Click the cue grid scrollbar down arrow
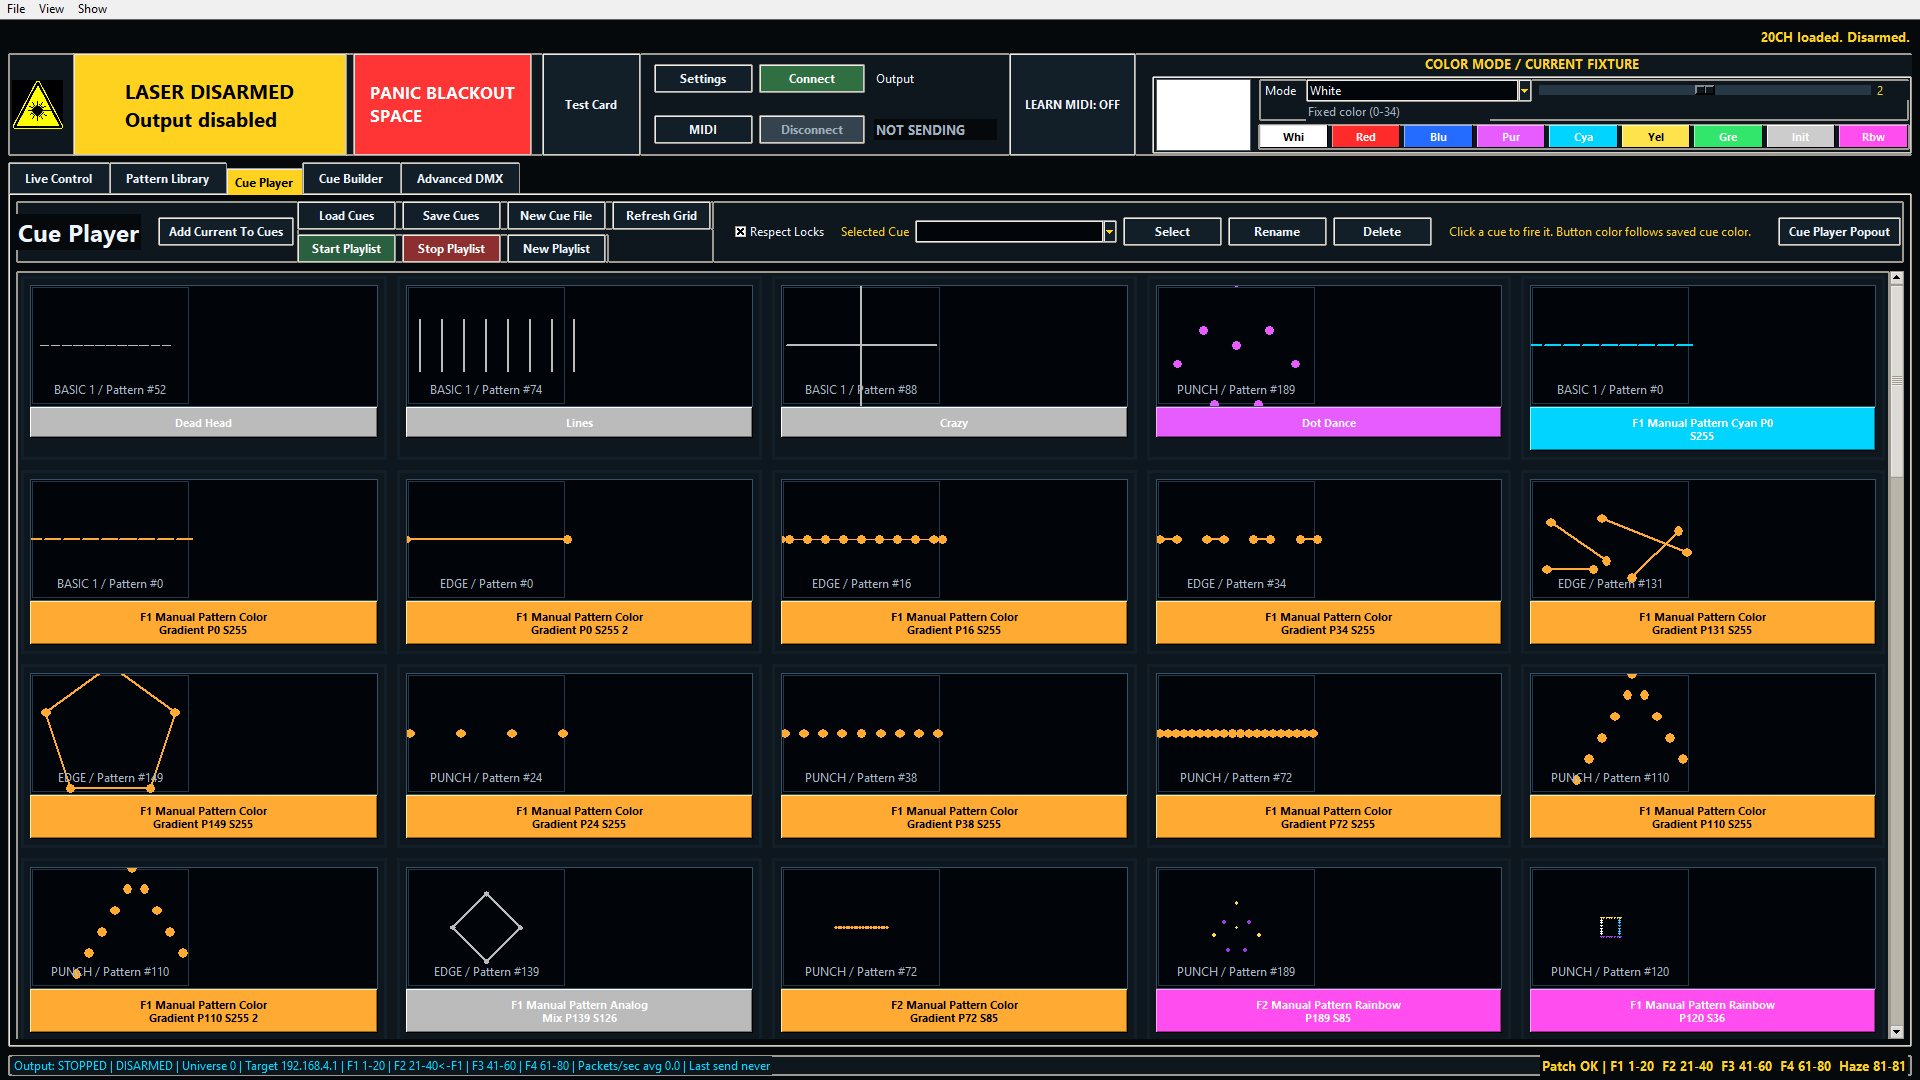Image resolution: width=1920 pixels, height=1080 pixels. point(1896,1032)
